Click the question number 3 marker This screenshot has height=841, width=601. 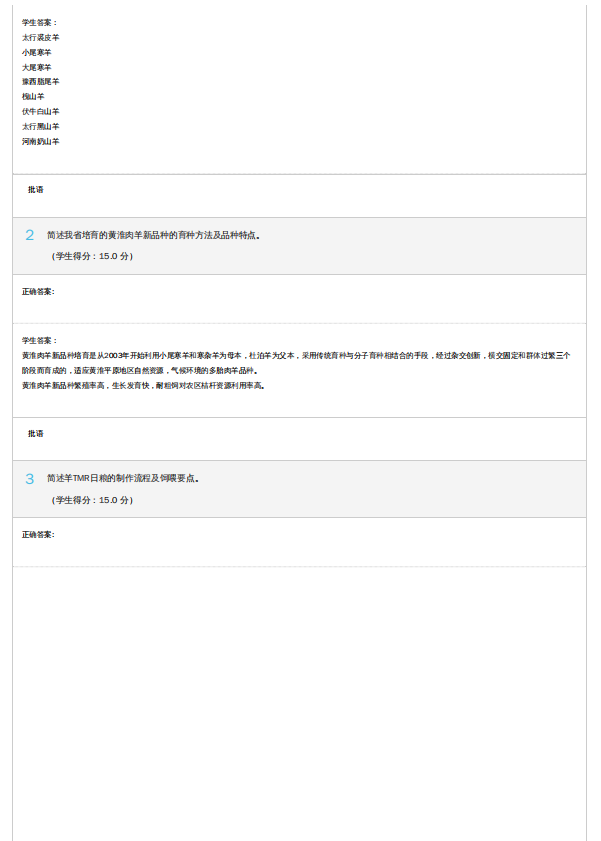(x=30, y=479)
